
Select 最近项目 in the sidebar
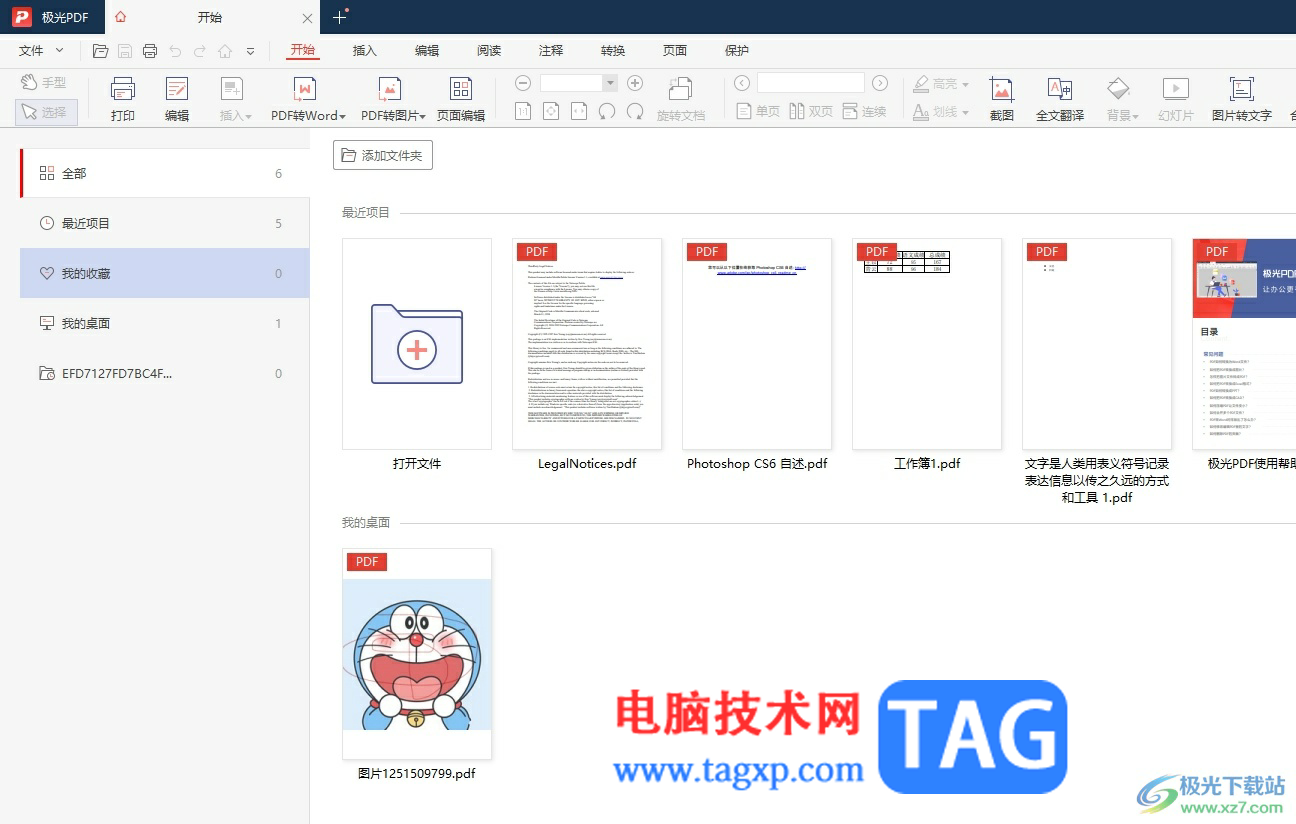click(x=165, y=223)
